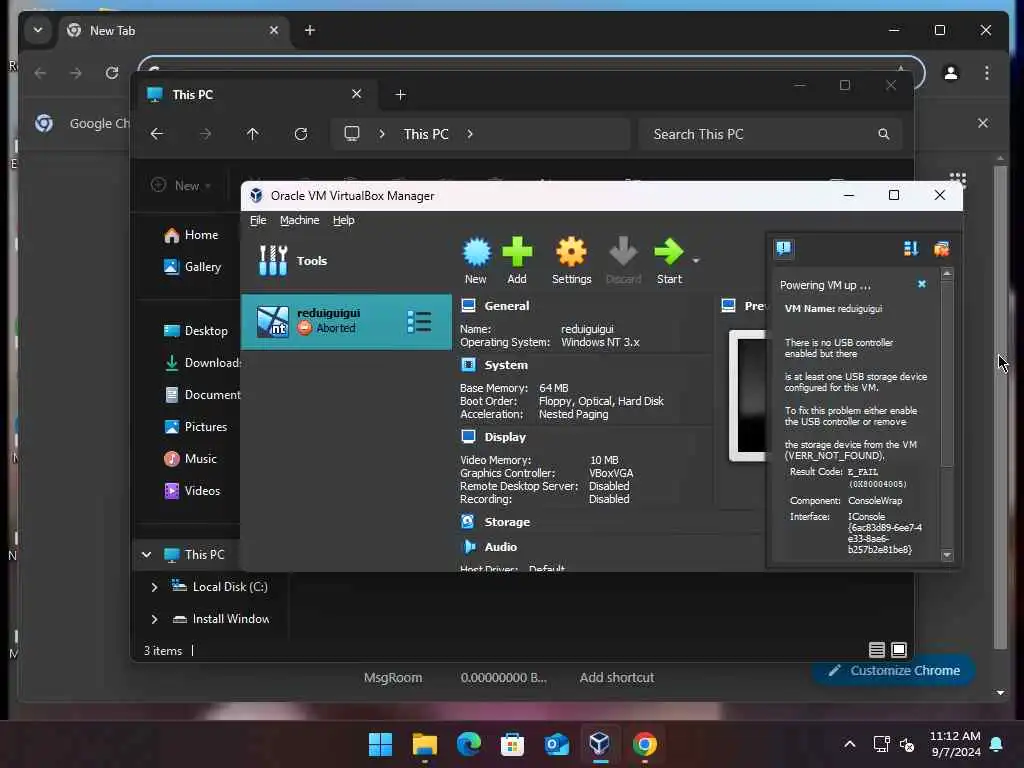Click the Preview panel icon

point(728,306)
